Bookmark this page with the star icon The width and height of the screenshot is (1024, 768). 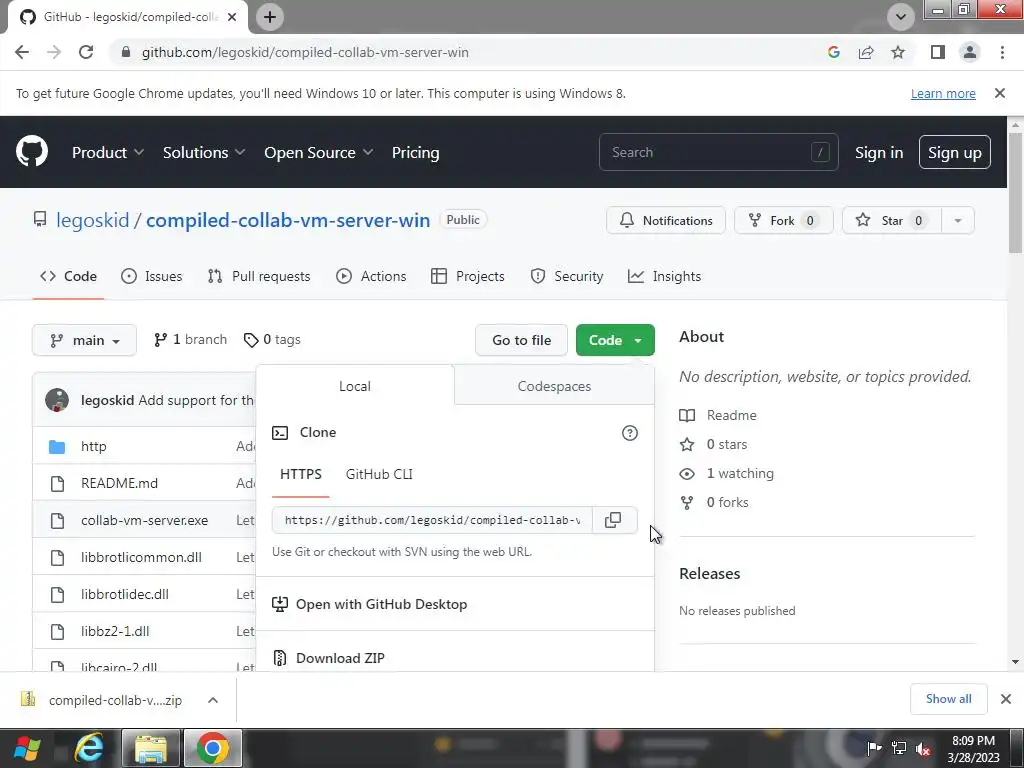tap(898, 52)
